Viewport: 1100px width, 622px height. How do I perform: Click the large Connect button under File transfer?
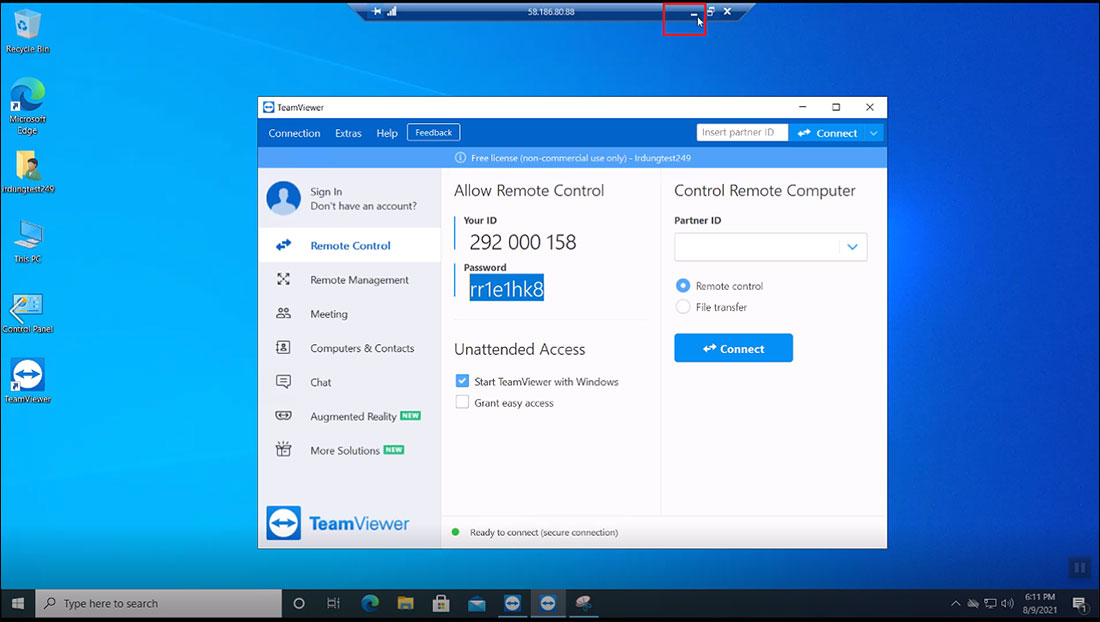(x=733, y=348)
